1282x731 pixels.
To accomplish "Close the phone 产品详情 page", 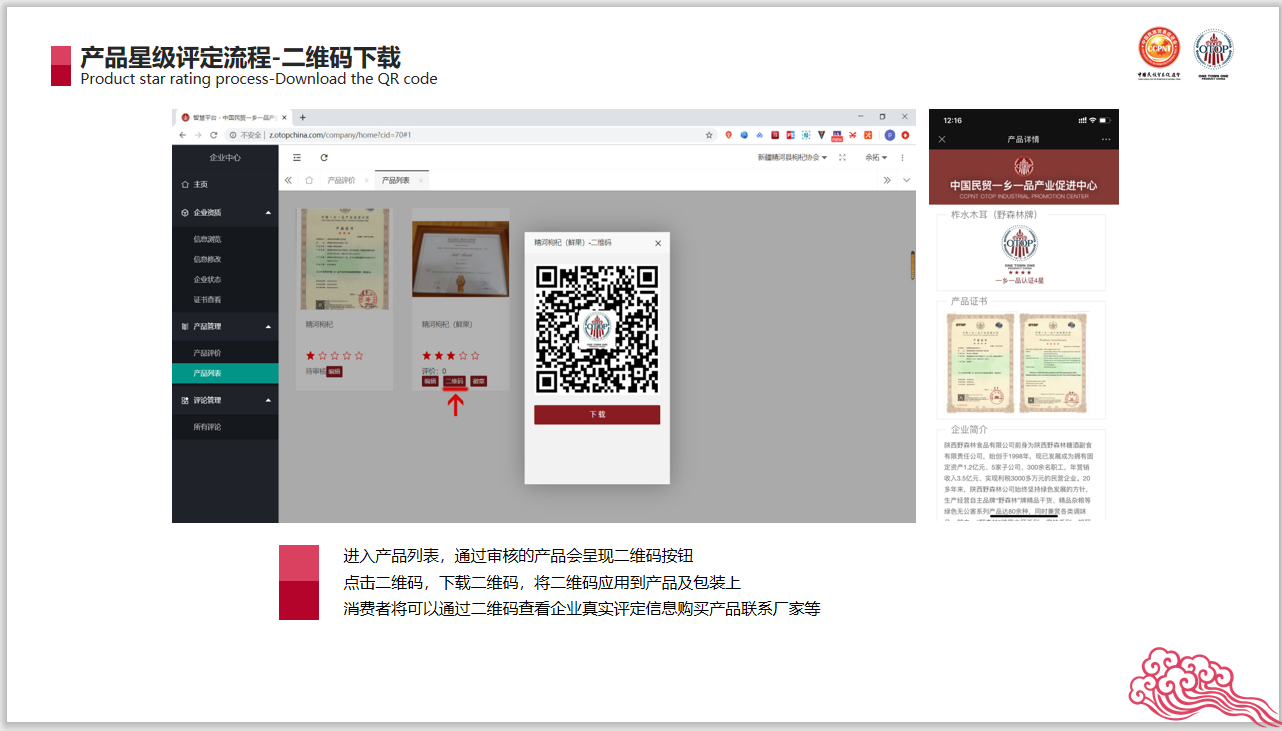I will [942, 139].
